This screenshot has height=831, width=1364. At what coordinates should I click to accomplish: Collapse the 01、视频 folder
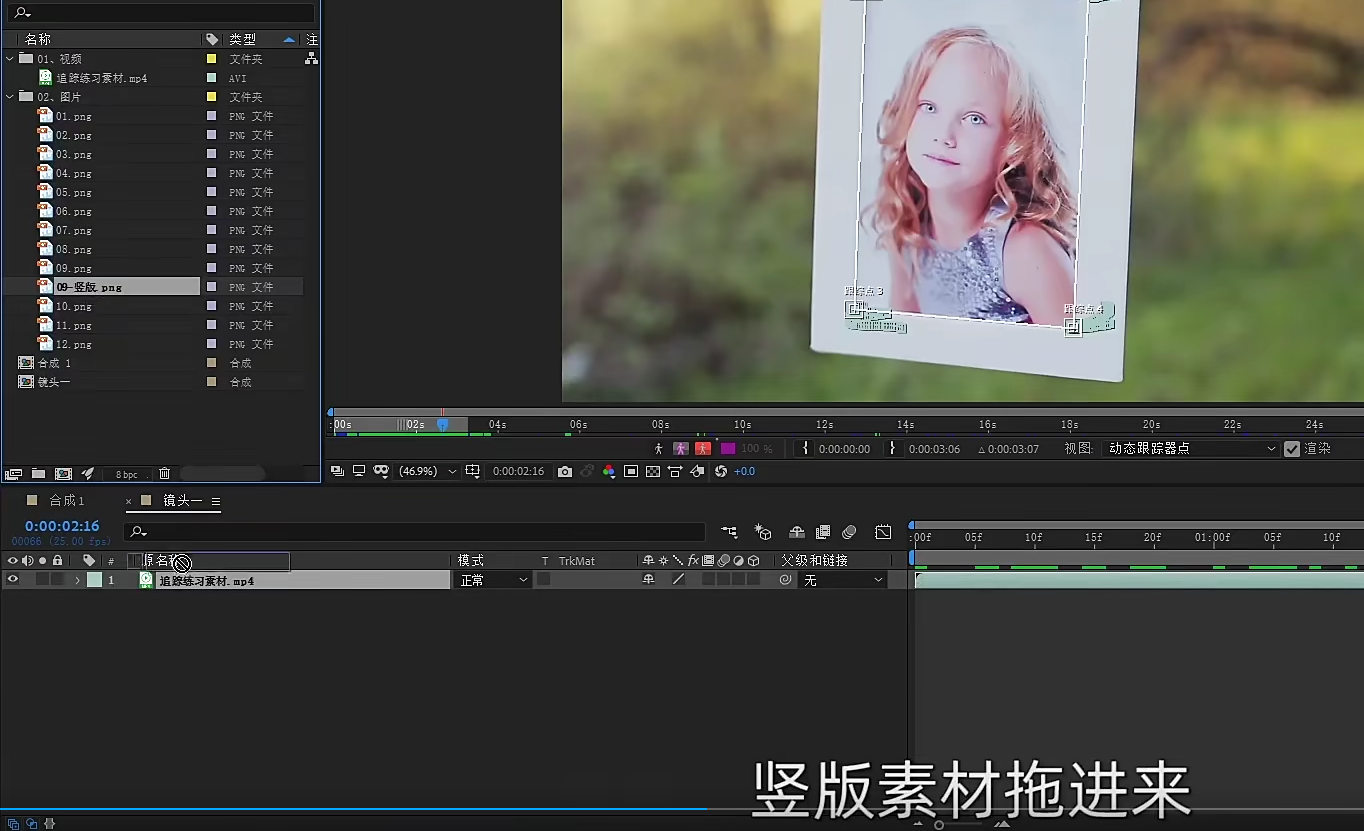click(10, 59)
